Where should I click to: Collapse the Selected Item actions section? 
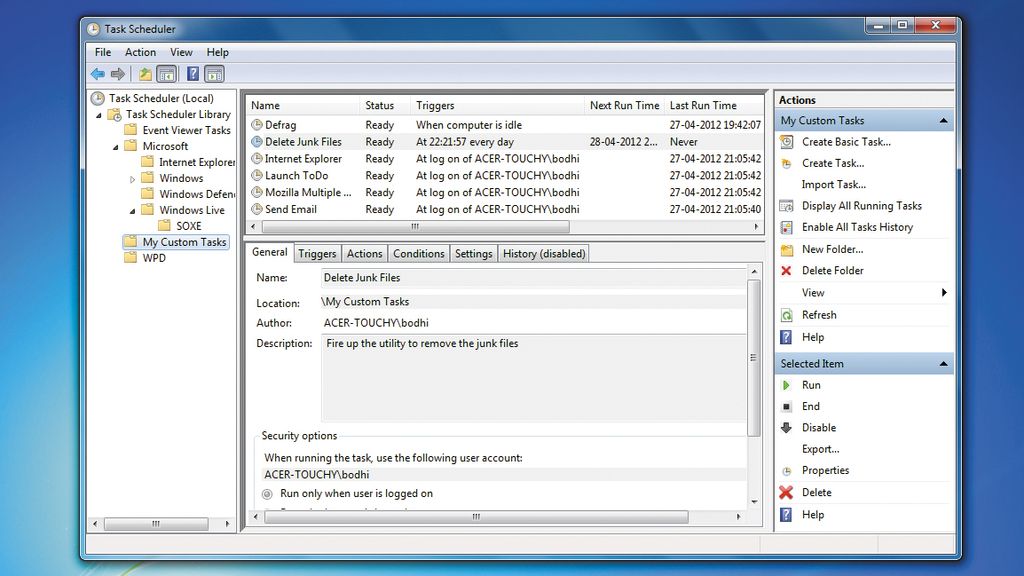tap(944, 363)
